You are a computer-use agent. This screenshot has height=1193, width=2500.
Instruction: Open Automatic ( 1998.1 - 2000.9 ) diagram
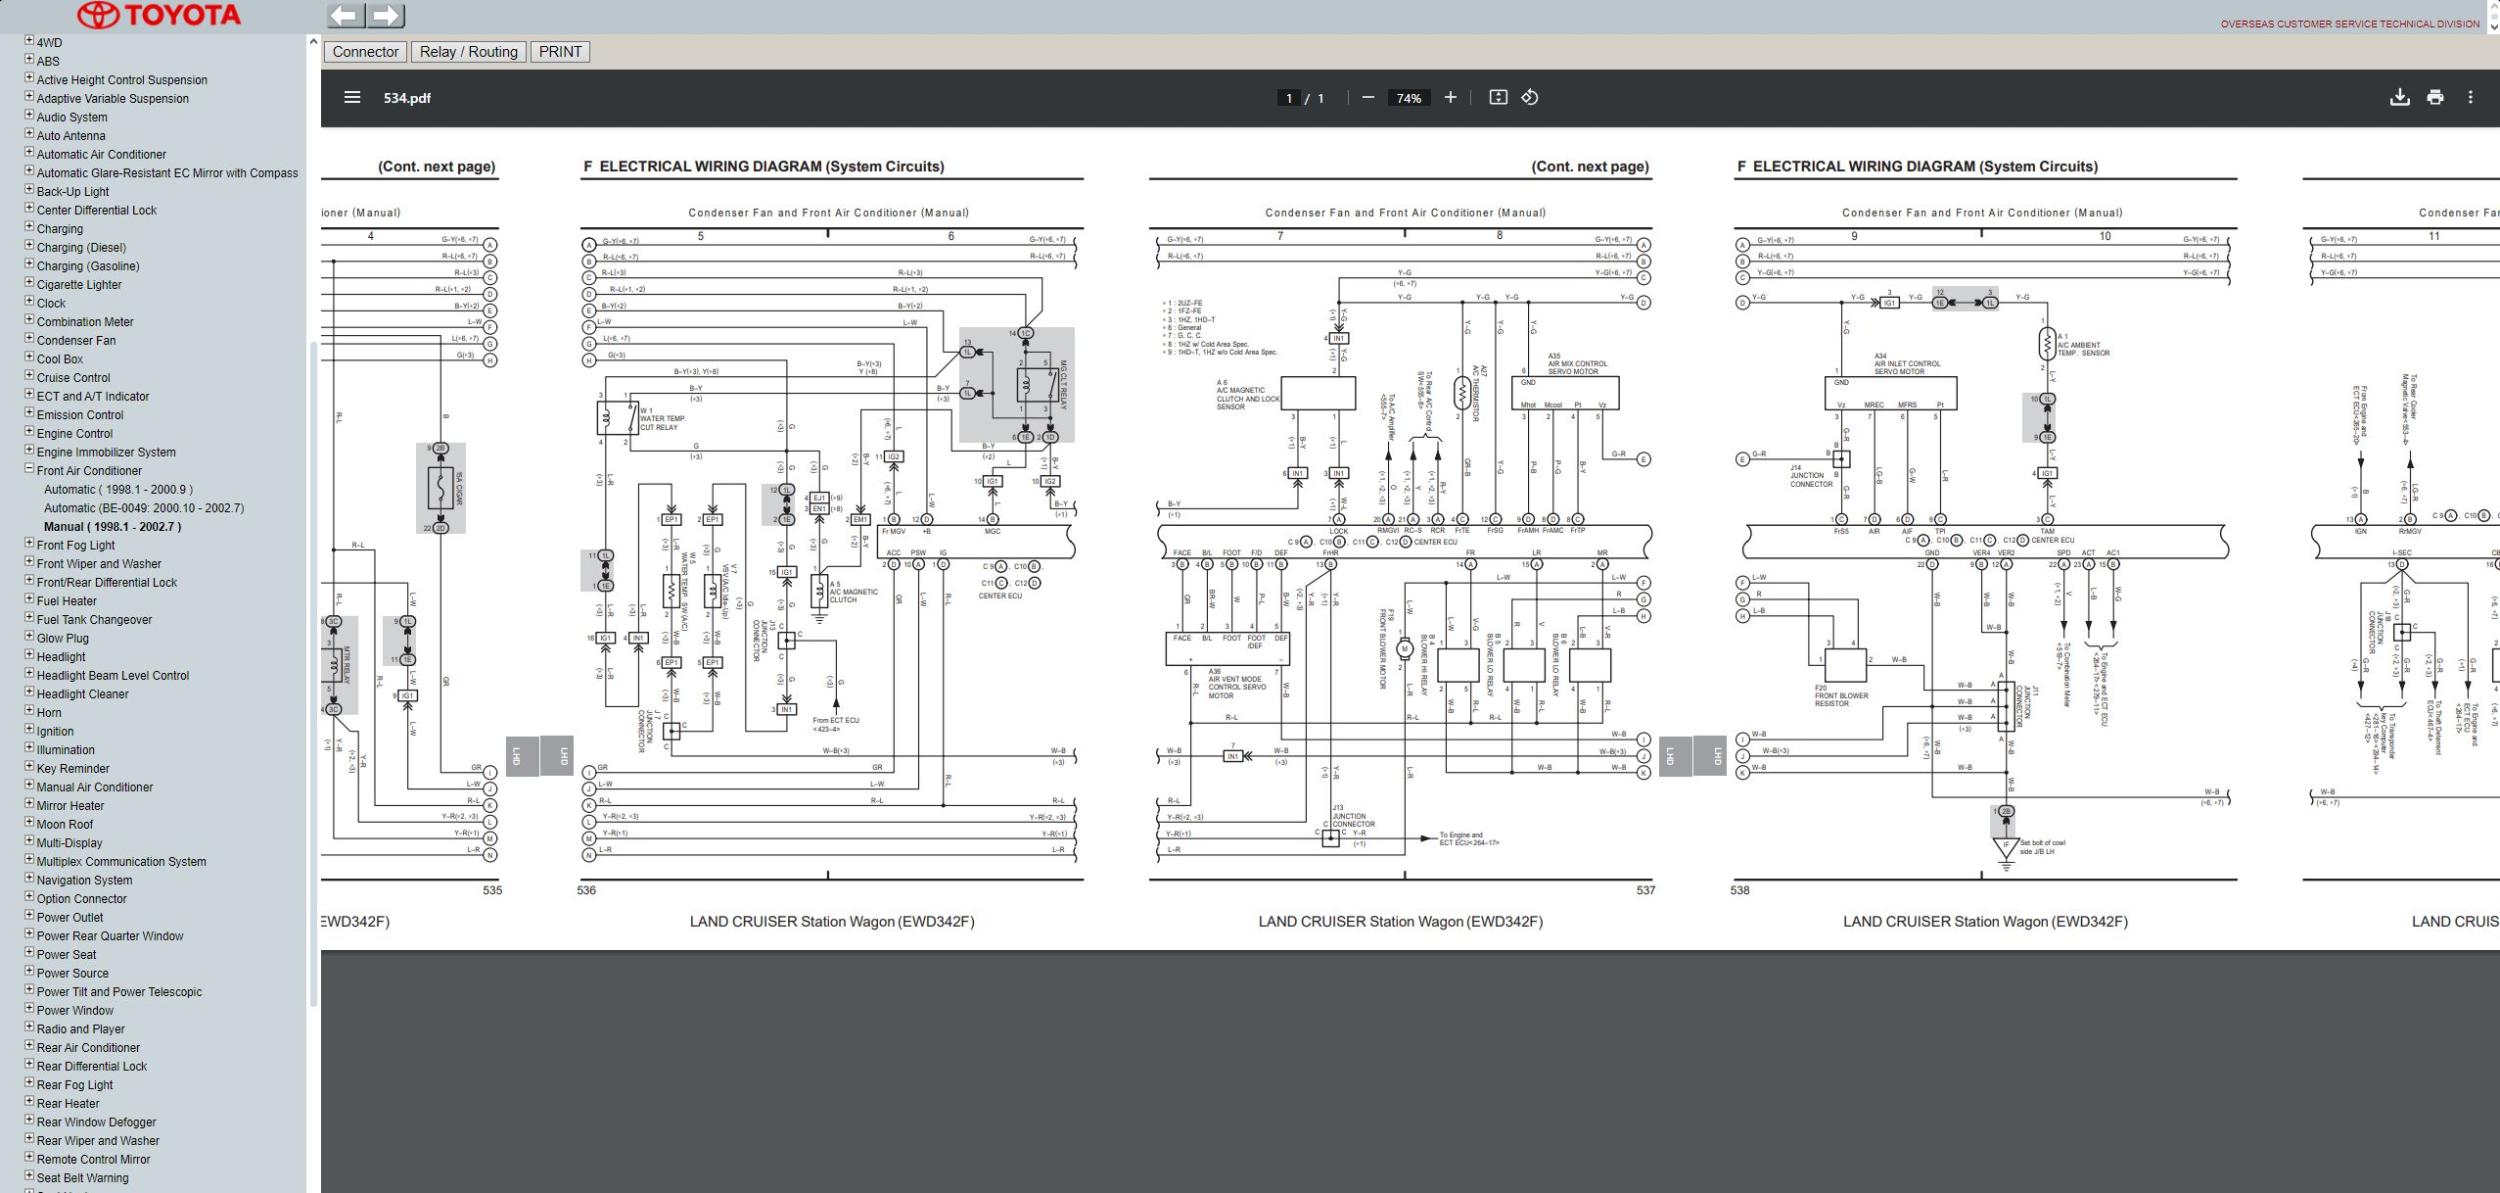click(118, 490)
